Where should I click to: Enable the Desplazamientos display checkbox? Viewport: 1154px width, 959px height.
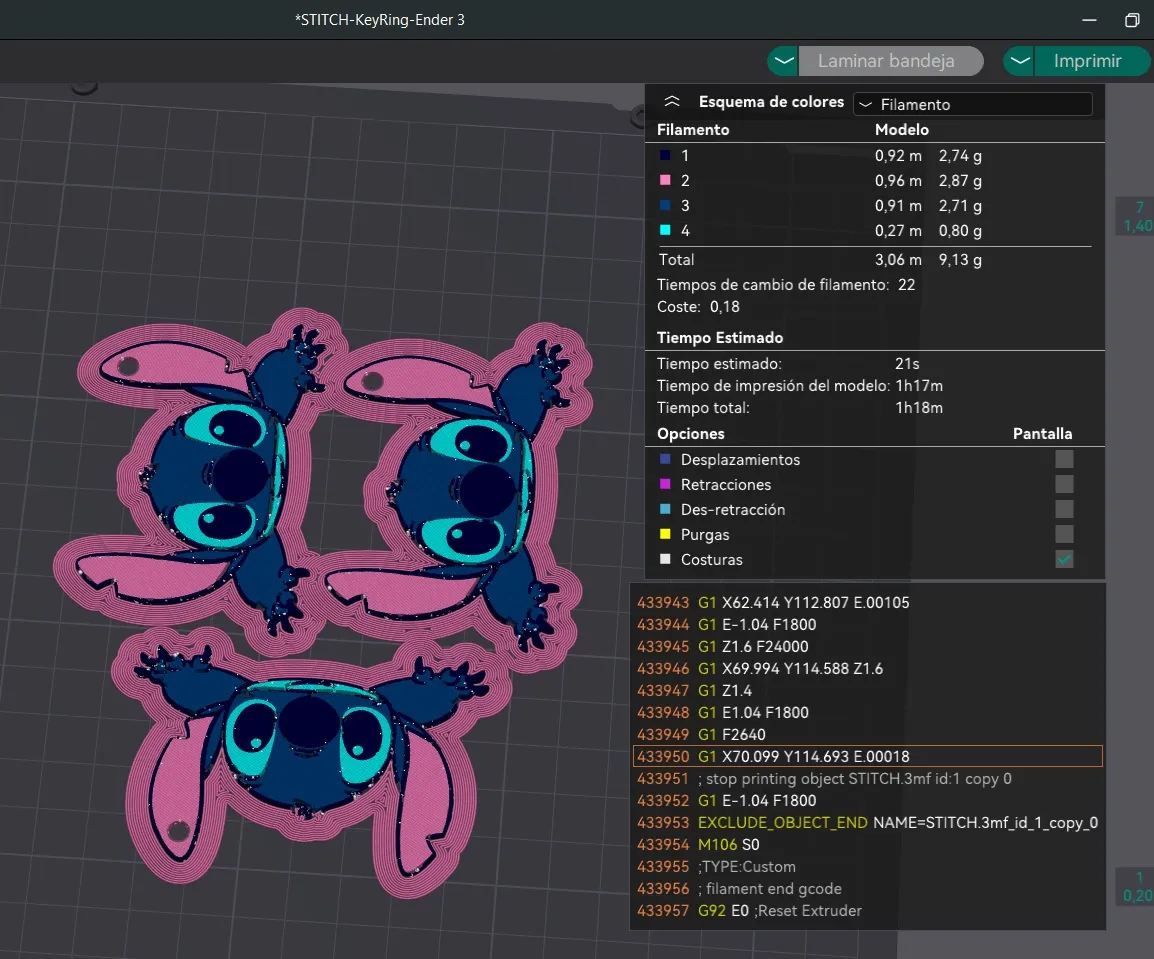tap(1064, 459)
